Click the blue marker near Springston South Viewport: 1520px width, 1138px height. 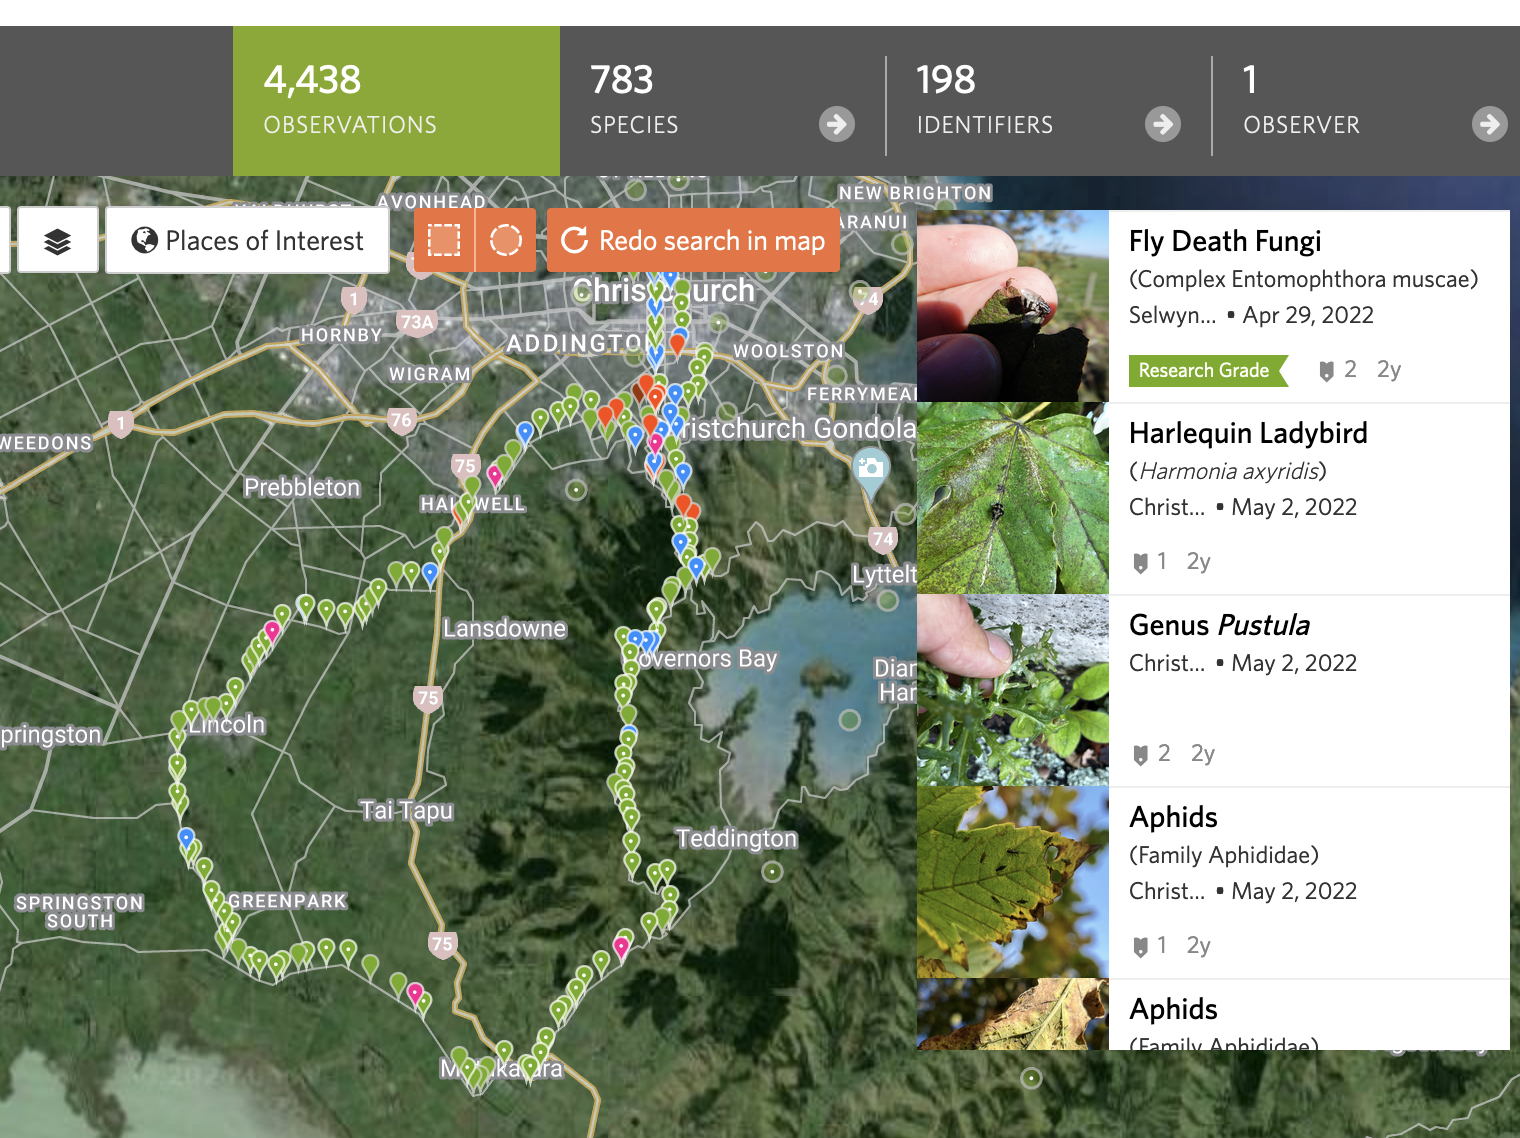(x=186, y=838)
